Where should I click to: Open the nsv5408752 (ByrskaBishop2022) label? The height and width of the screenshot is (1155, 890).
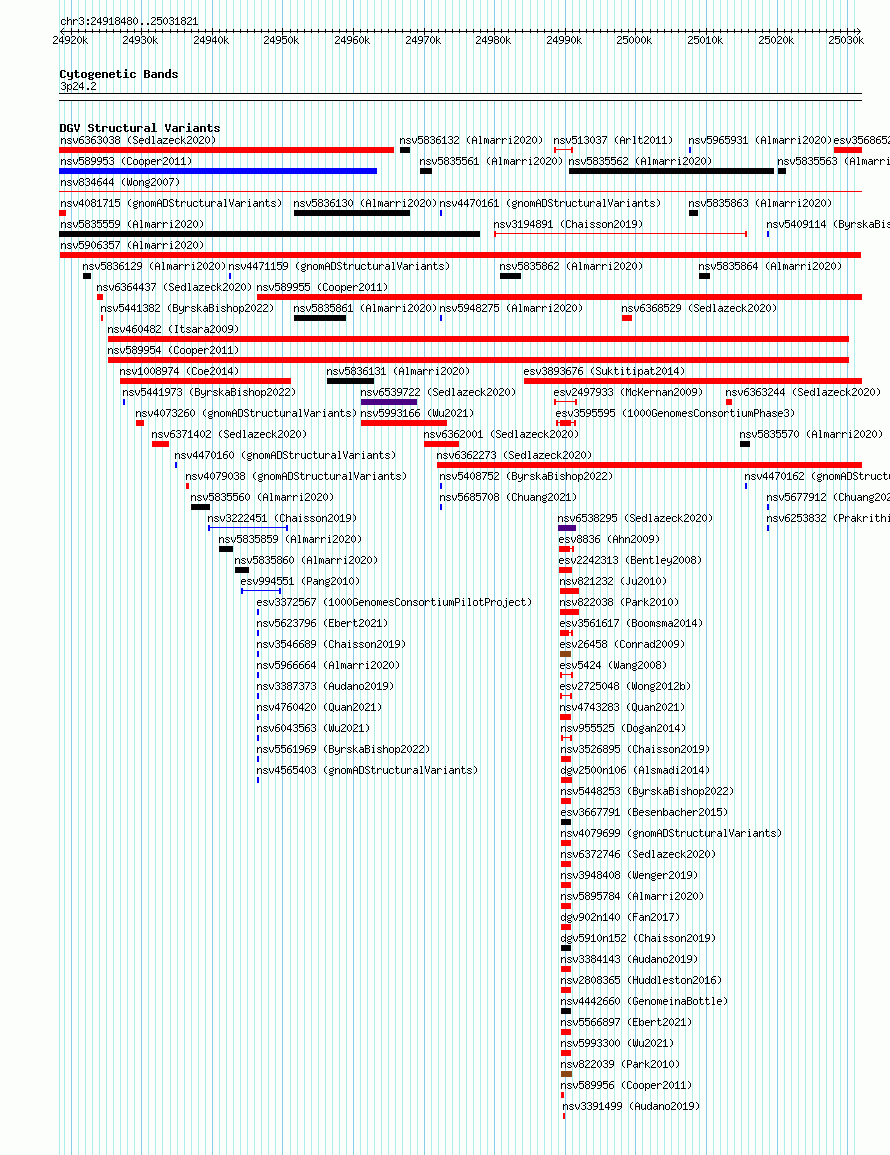coord(526,476)
